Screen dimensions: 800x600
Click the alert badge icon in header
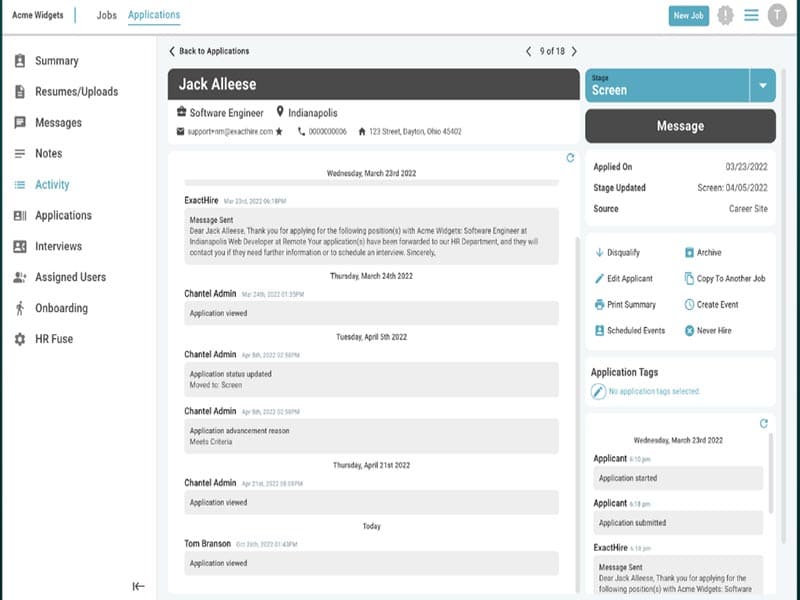pos(725,15)
